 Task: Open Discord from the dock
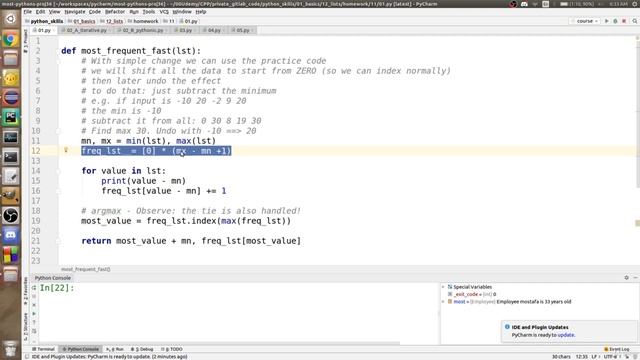pos(11,235)
